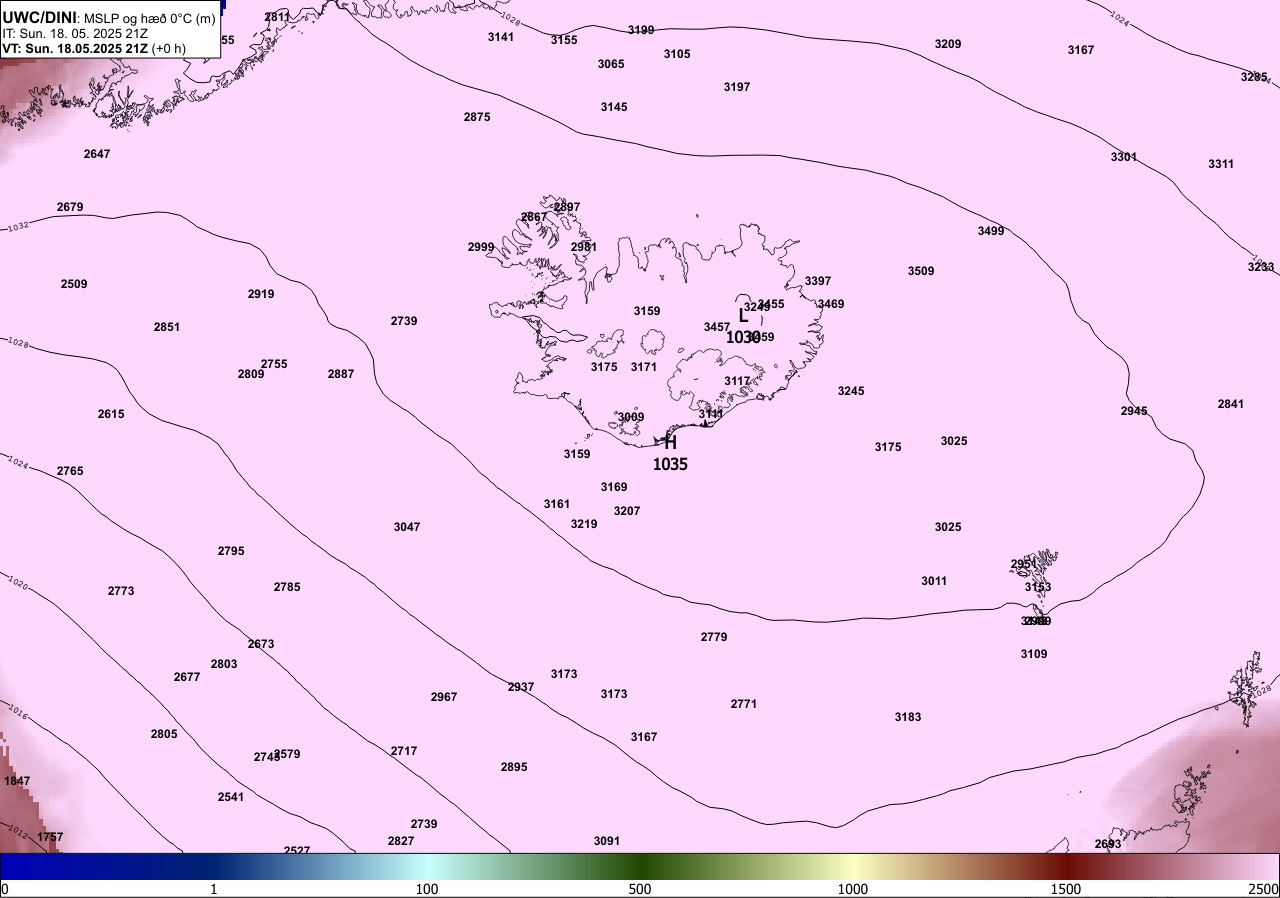
Task: Click the height value 3469
Action: (831, 304)
